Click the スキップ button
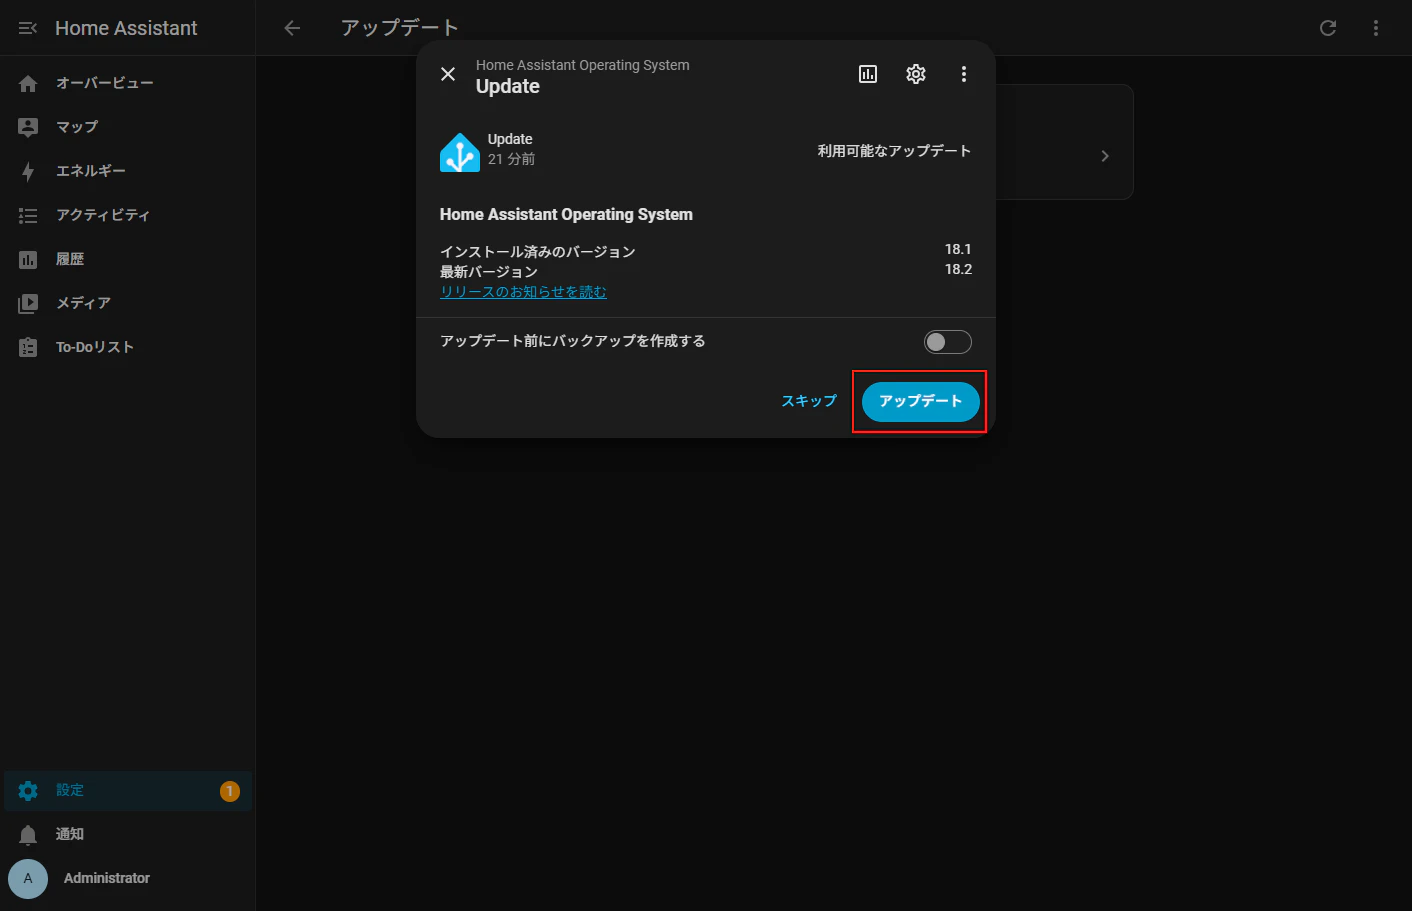This screenshot has height=911, width=1412. (x=809, y=402)
